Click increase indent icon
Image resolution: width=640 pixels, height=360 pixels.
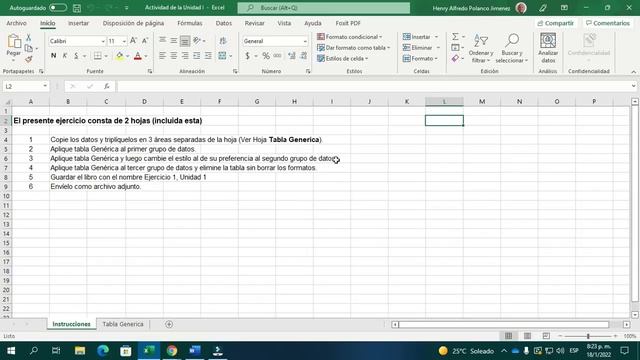coord(208,56)
